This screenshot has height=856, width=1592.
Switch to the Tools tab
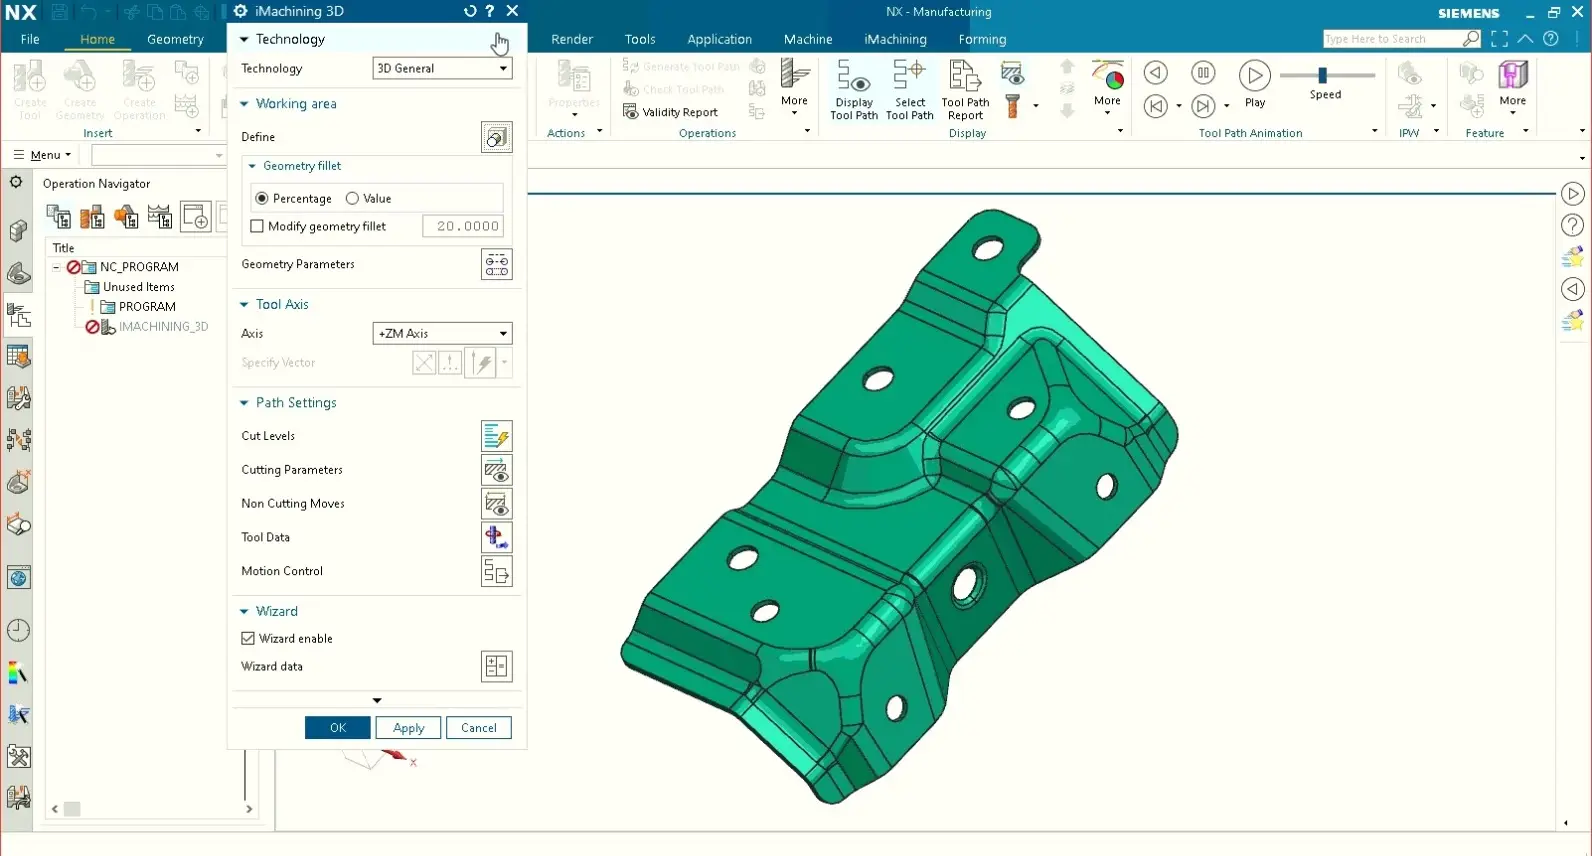640,39
